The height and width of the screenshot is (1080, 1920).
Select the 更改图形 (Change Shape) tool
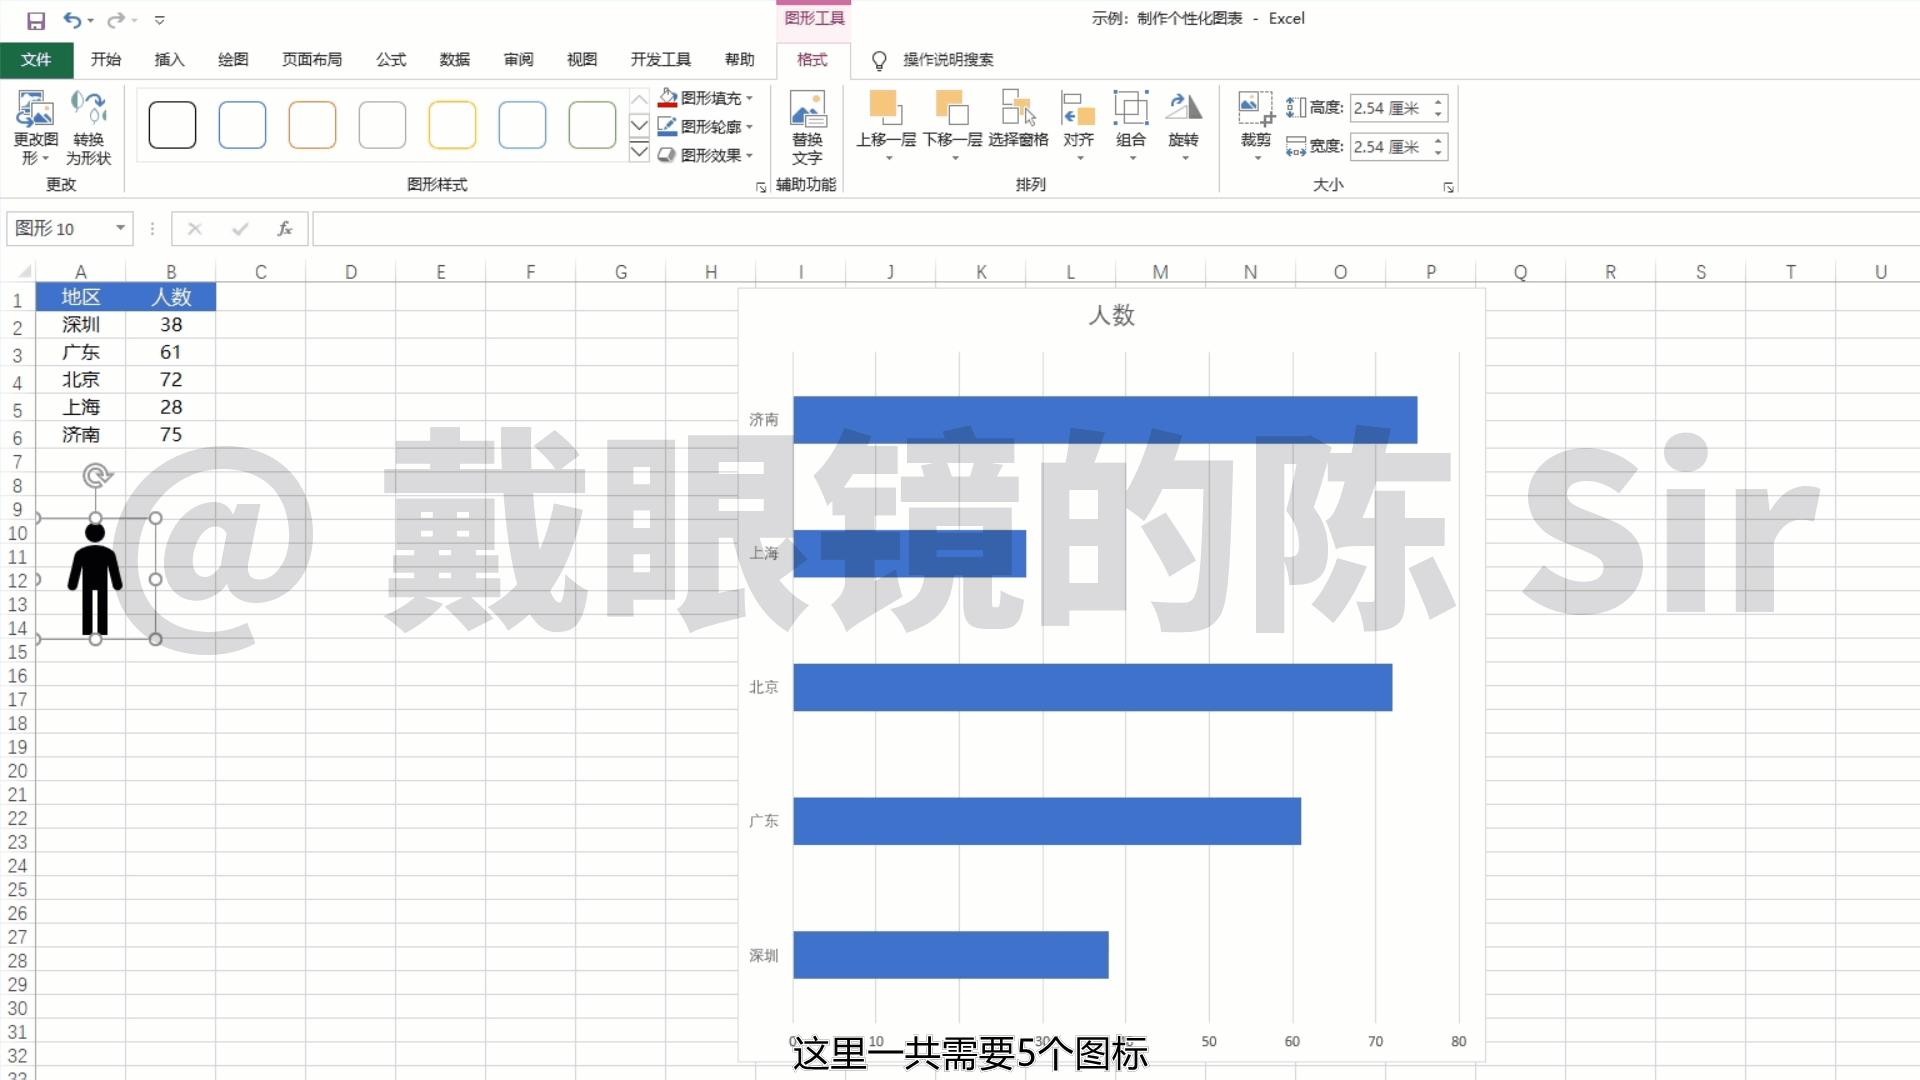[35, 128]
